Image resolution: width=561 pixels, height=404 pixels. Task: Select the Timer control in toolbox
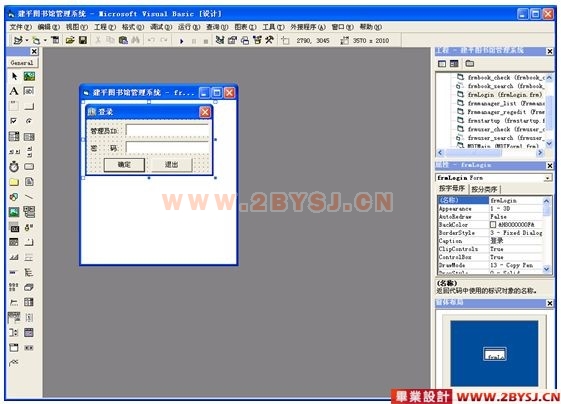coord(14,166)
